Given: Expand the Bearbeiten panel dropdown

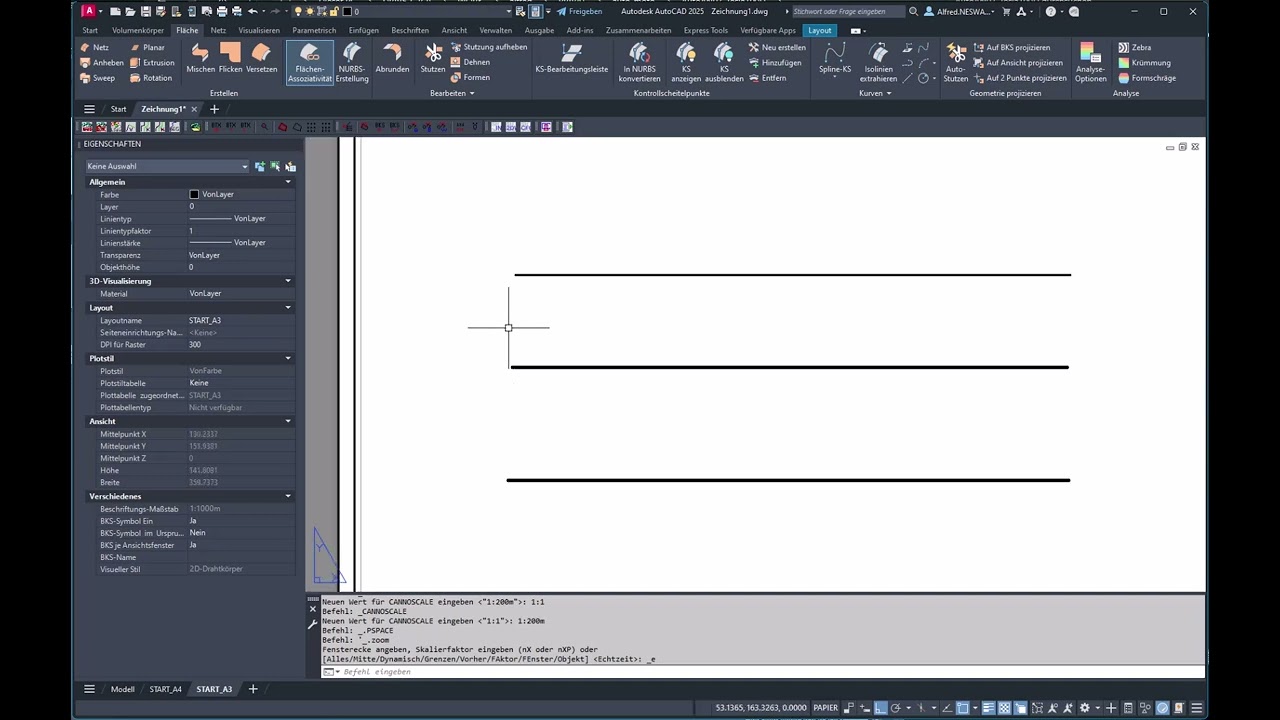Looking at the screenshot, I should [x=452, y=93].
